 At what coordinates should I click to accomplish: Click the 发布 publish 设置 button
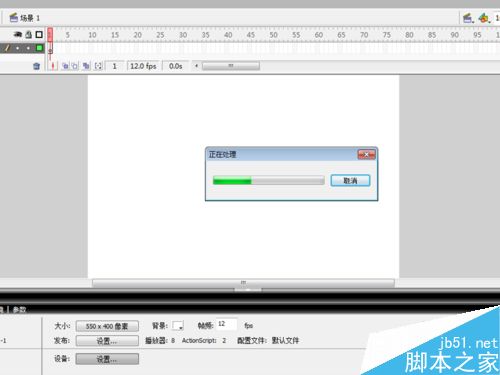107,341
